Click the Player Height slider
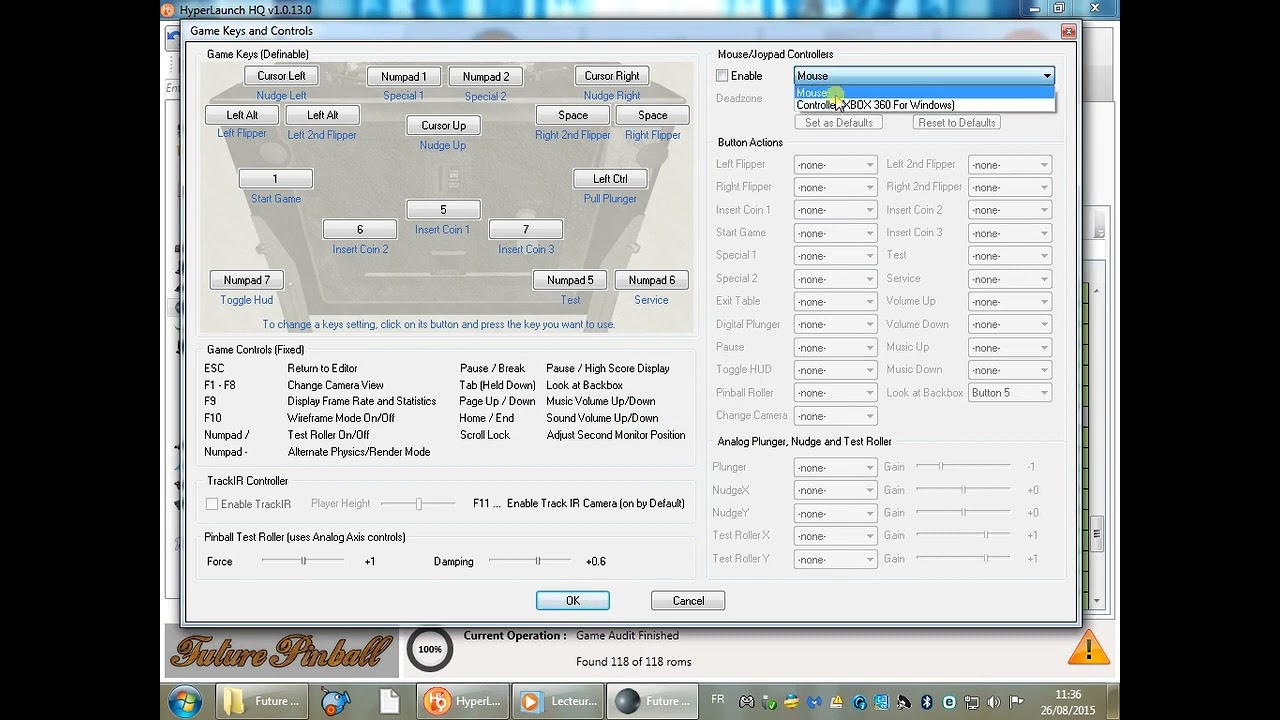This screenshot has width=1280, height=720. tap(418, 504)
